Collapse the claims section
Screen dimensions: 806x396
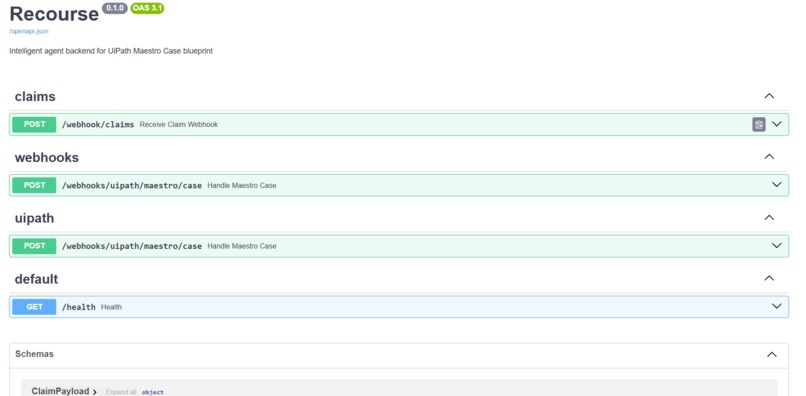769,96
